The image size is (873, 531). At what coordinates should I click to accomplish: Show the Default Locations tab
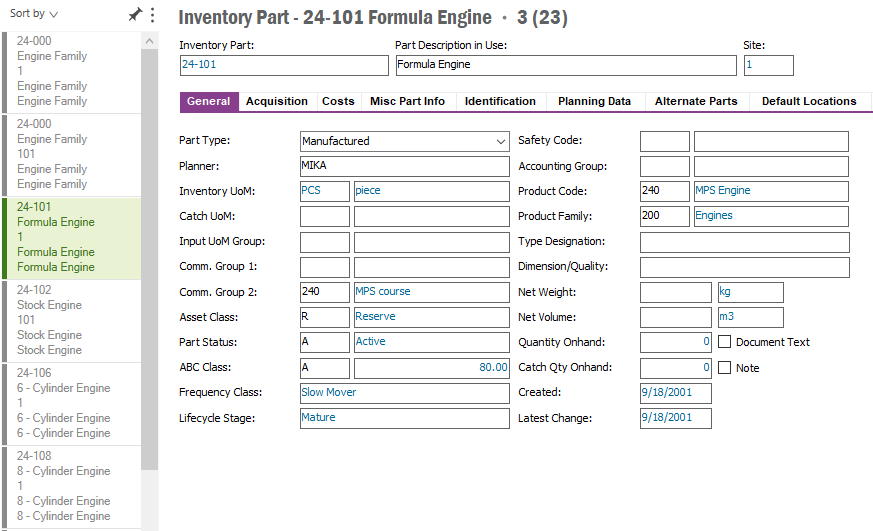[x=809, y=101]
